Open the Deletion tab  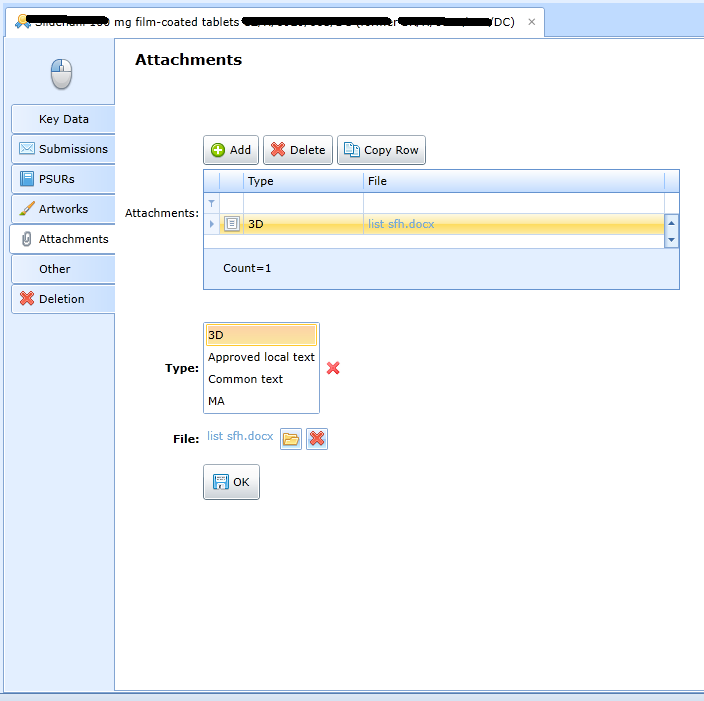click(63, 299)
